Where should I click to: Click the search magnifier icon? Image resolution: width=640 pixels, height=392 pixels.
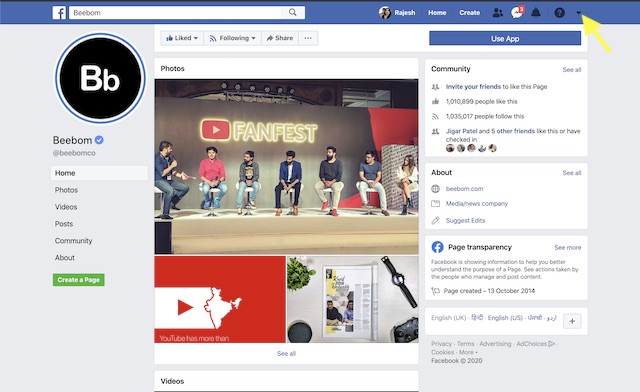[x=293, y=13]
